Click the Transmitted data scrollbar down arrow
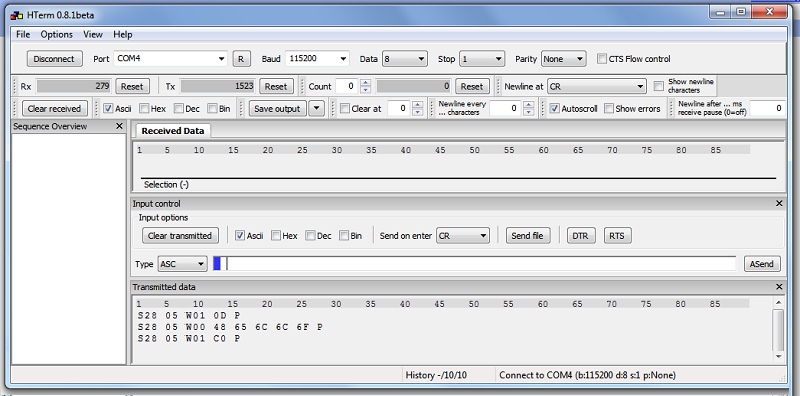 pyautogui.click(x=778, y=356)
